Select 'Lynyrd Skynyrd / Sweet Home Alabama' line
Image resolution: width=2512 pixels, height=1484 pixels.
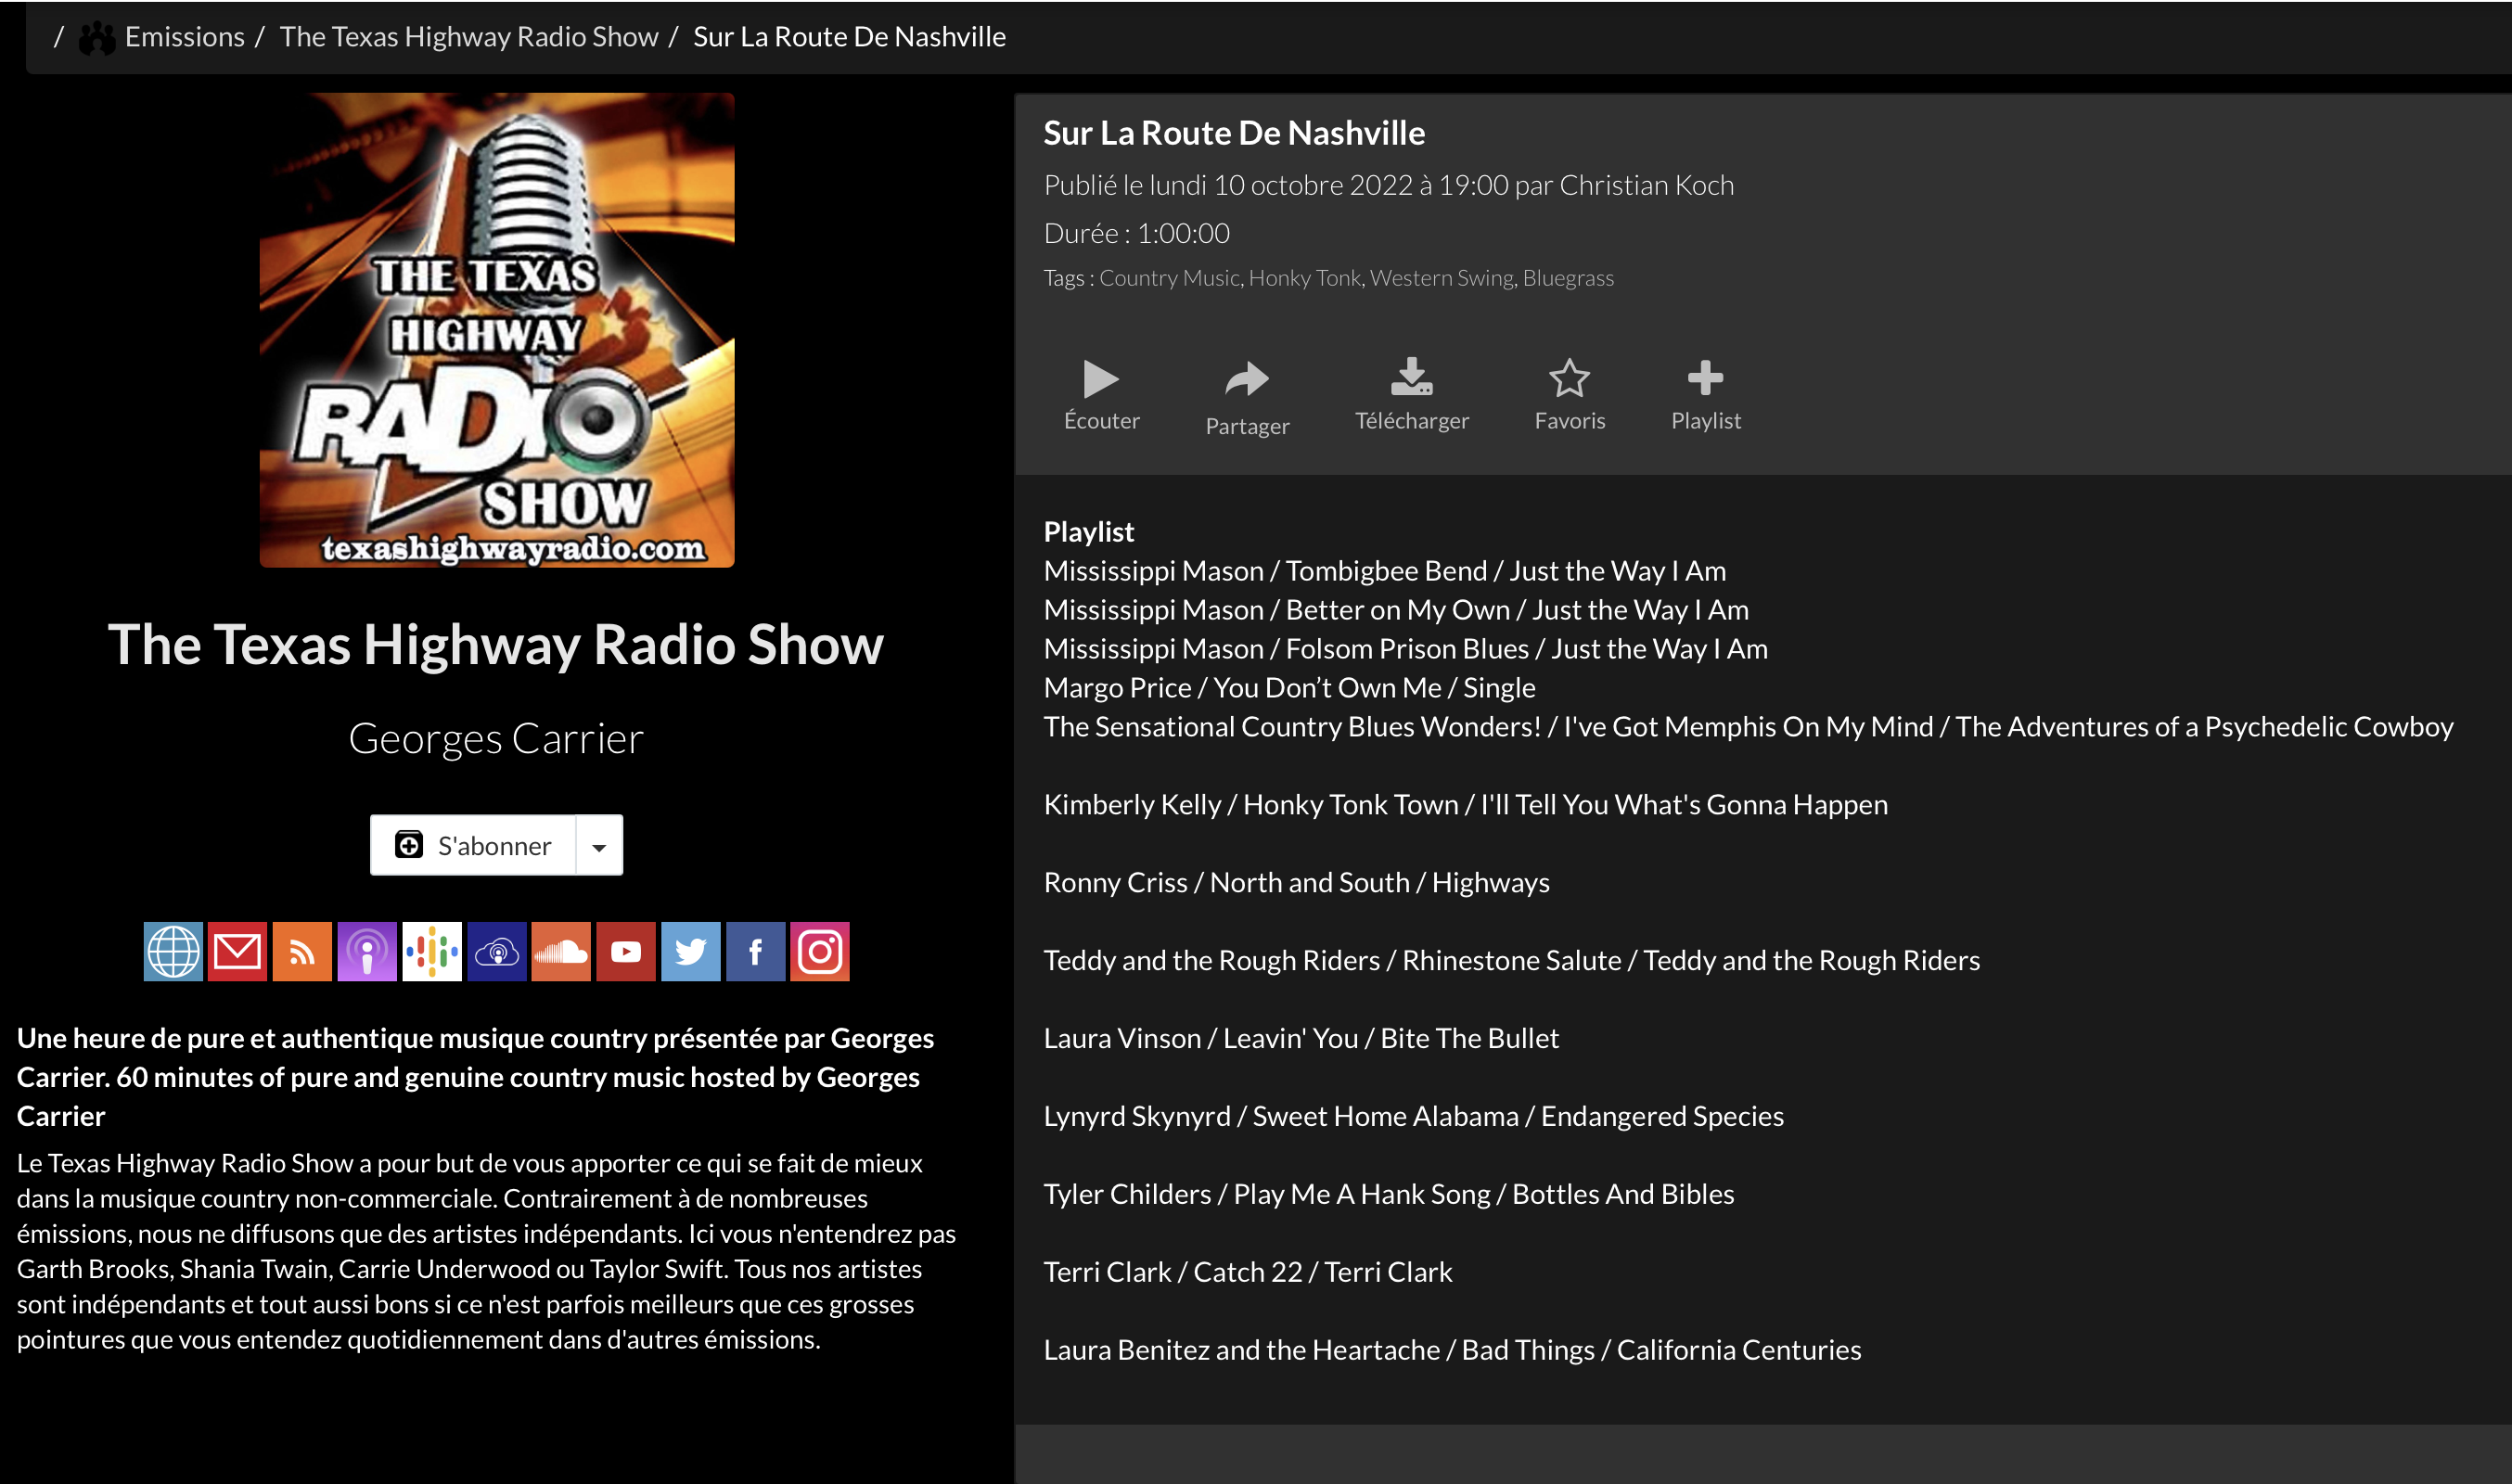pos(1413,1117)
